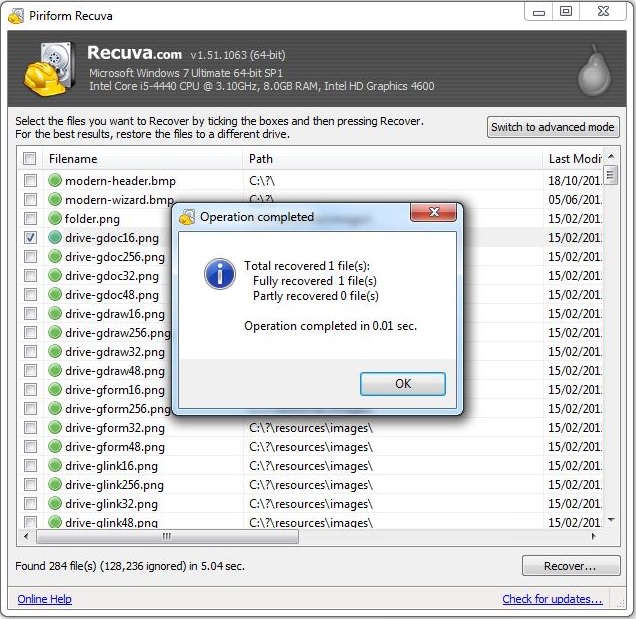Click the Recuva hard-hat drive logo

[49, 69]
